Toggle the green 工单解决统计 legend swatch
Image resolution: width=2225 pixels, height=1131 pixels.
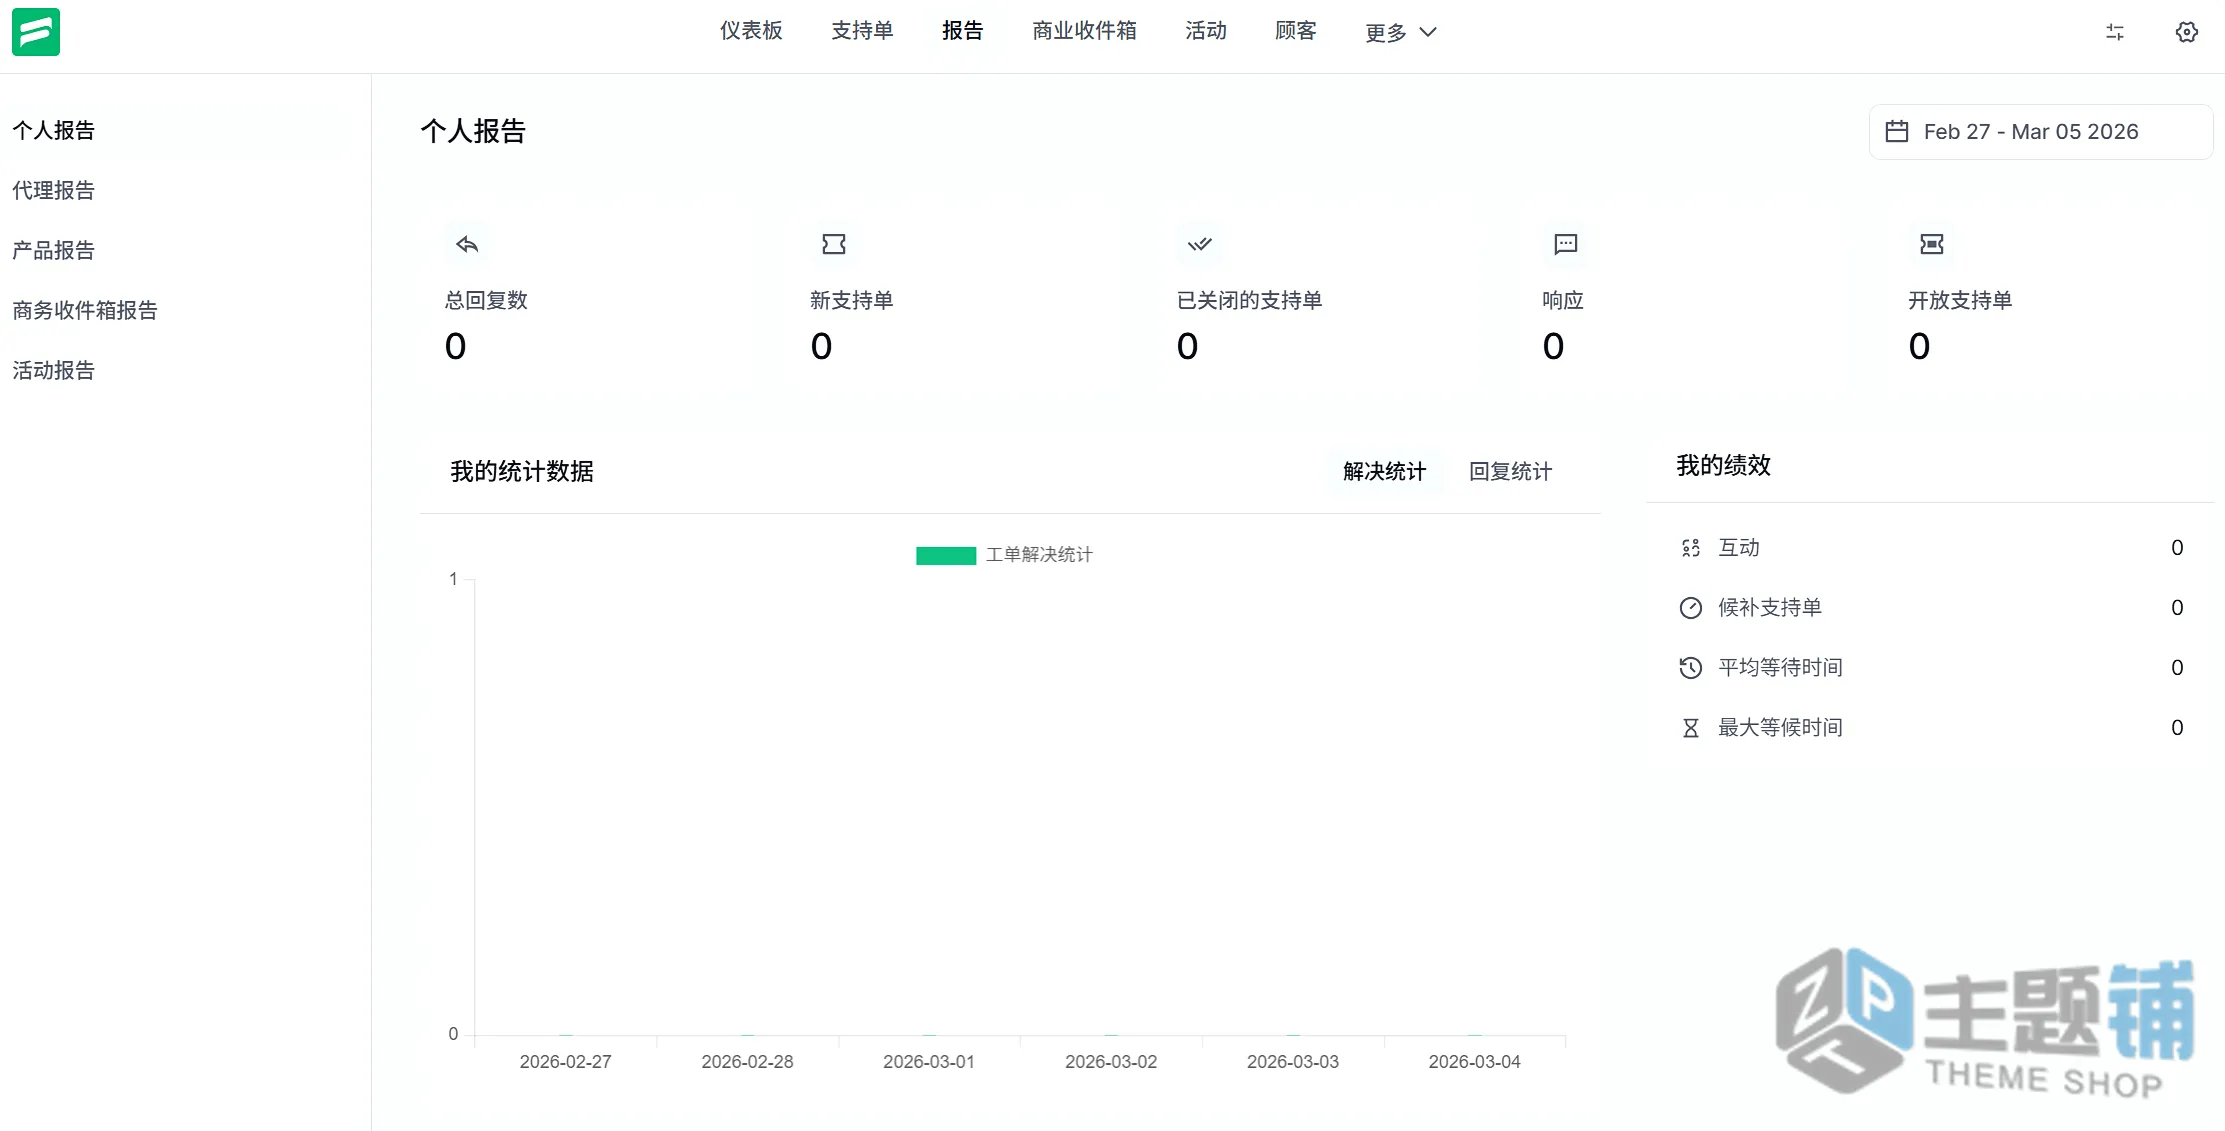[946, 556]
